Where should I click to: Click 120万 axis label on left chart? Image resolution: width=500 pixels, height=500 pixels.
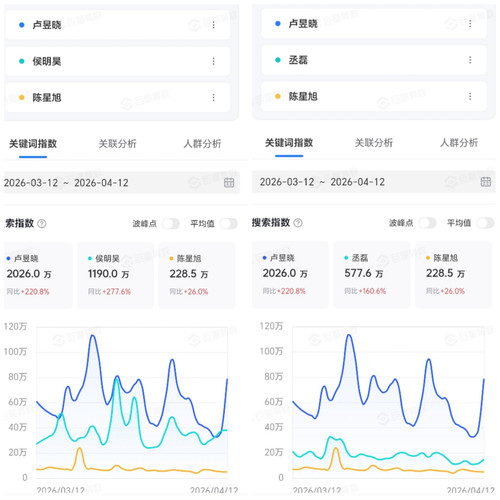[15, 326]
